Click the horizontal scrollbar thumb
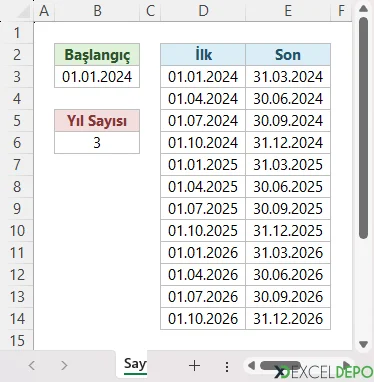 pos(279,365)
